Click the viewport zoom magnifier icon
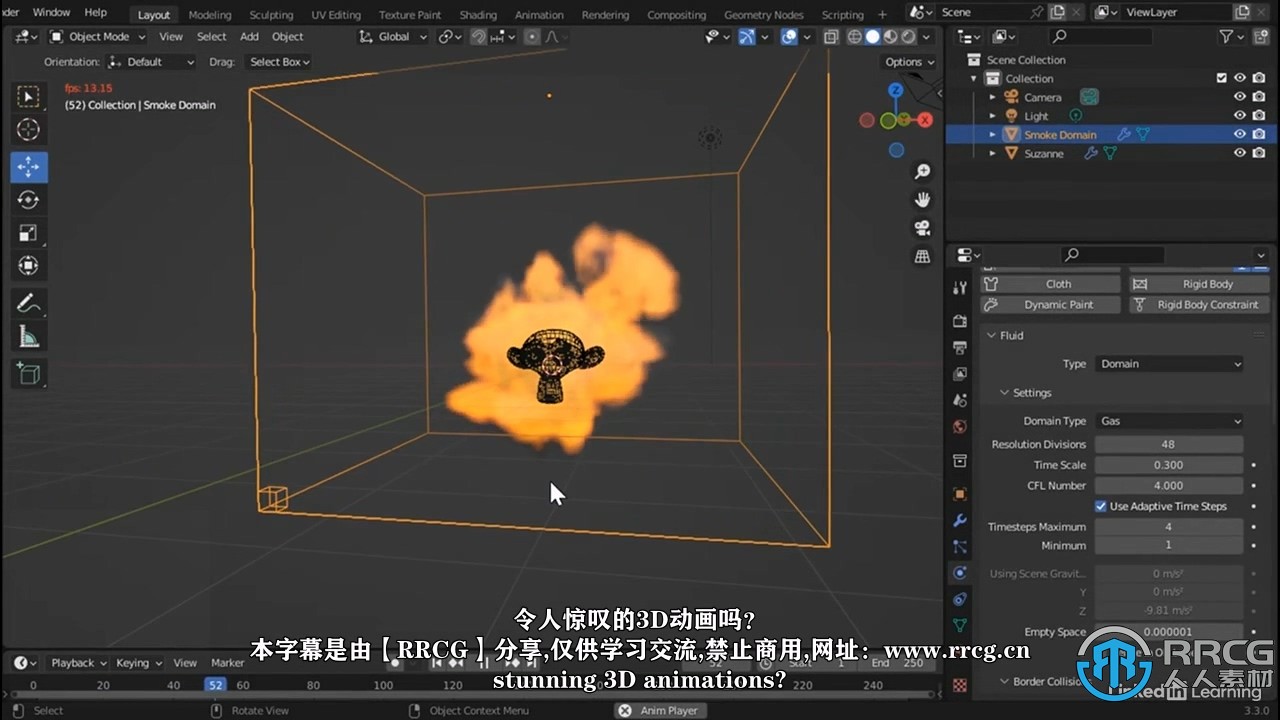 (922, 172)
